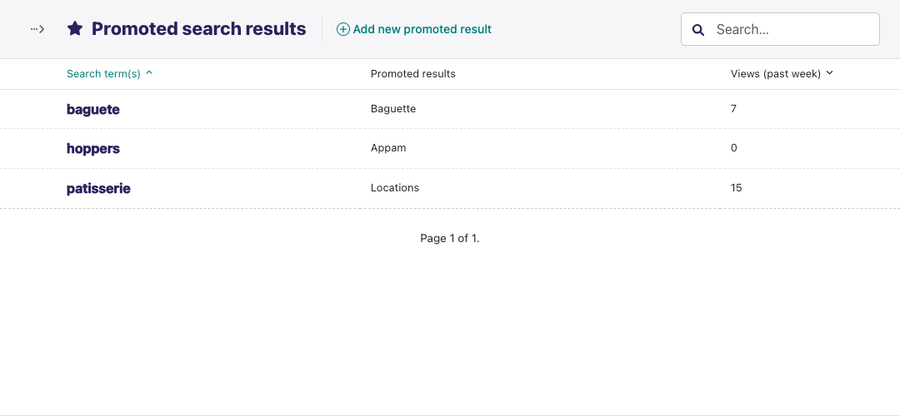Focus the Search input field
The width and height of the screenshot is (900, 416).
coord(780,29)
